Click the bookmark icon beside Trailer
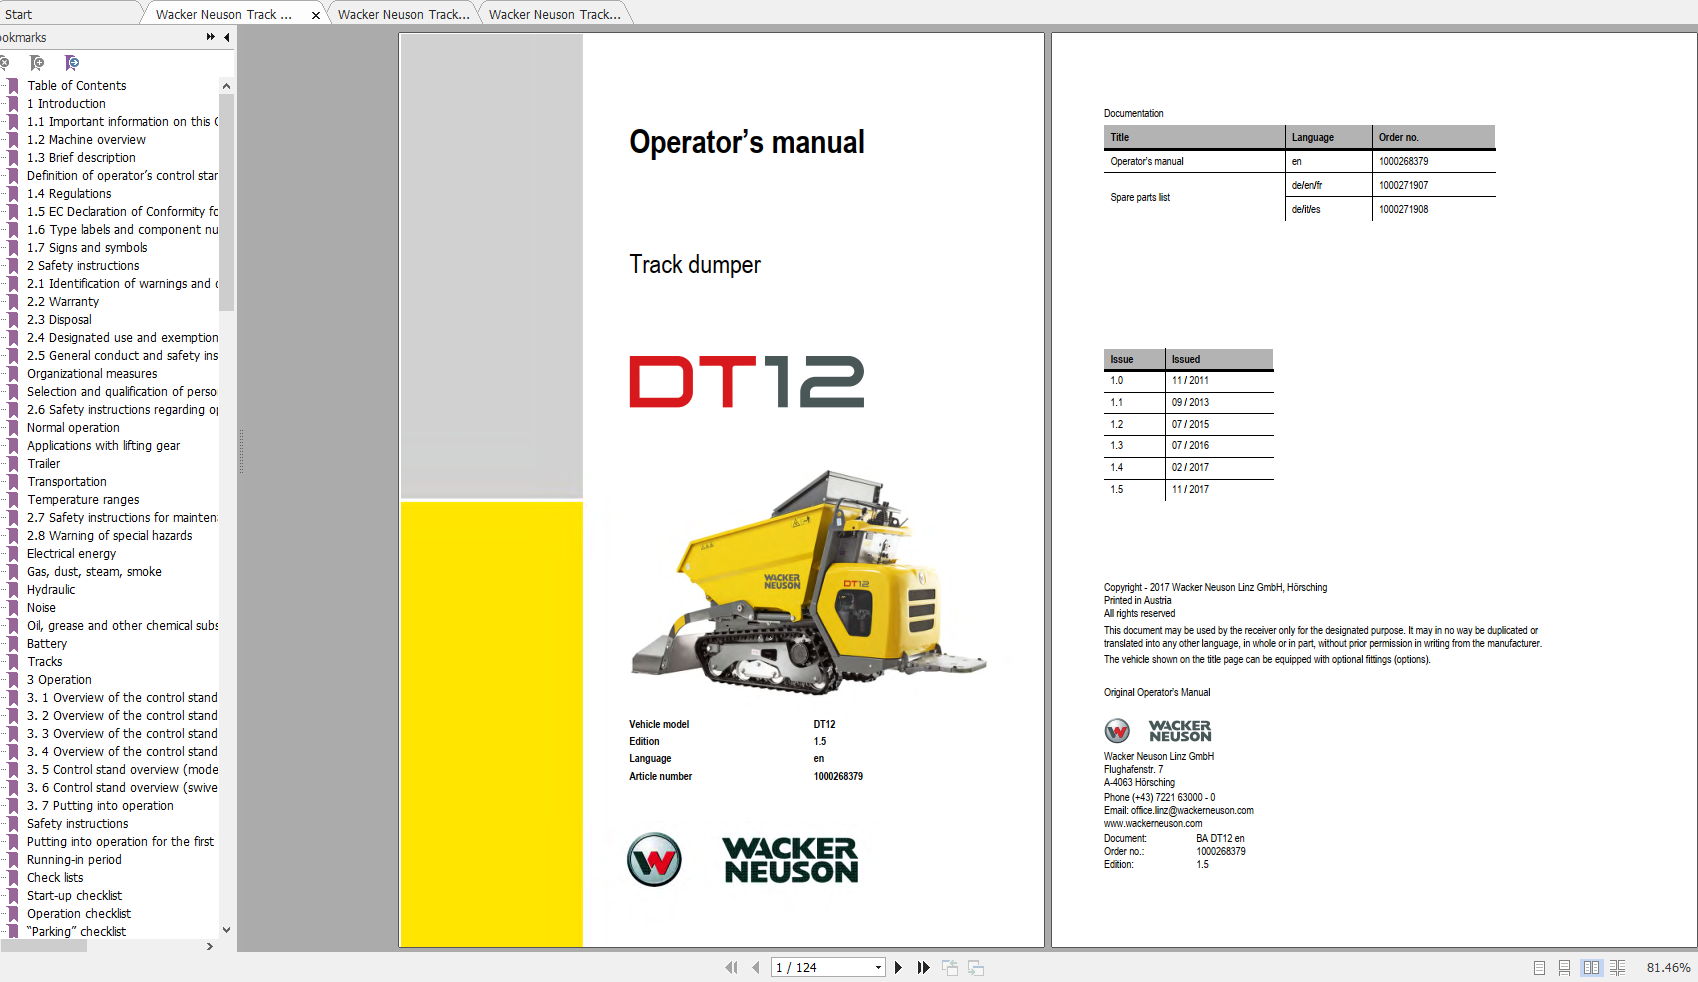1698x982 pixels. tap(14, 464)
